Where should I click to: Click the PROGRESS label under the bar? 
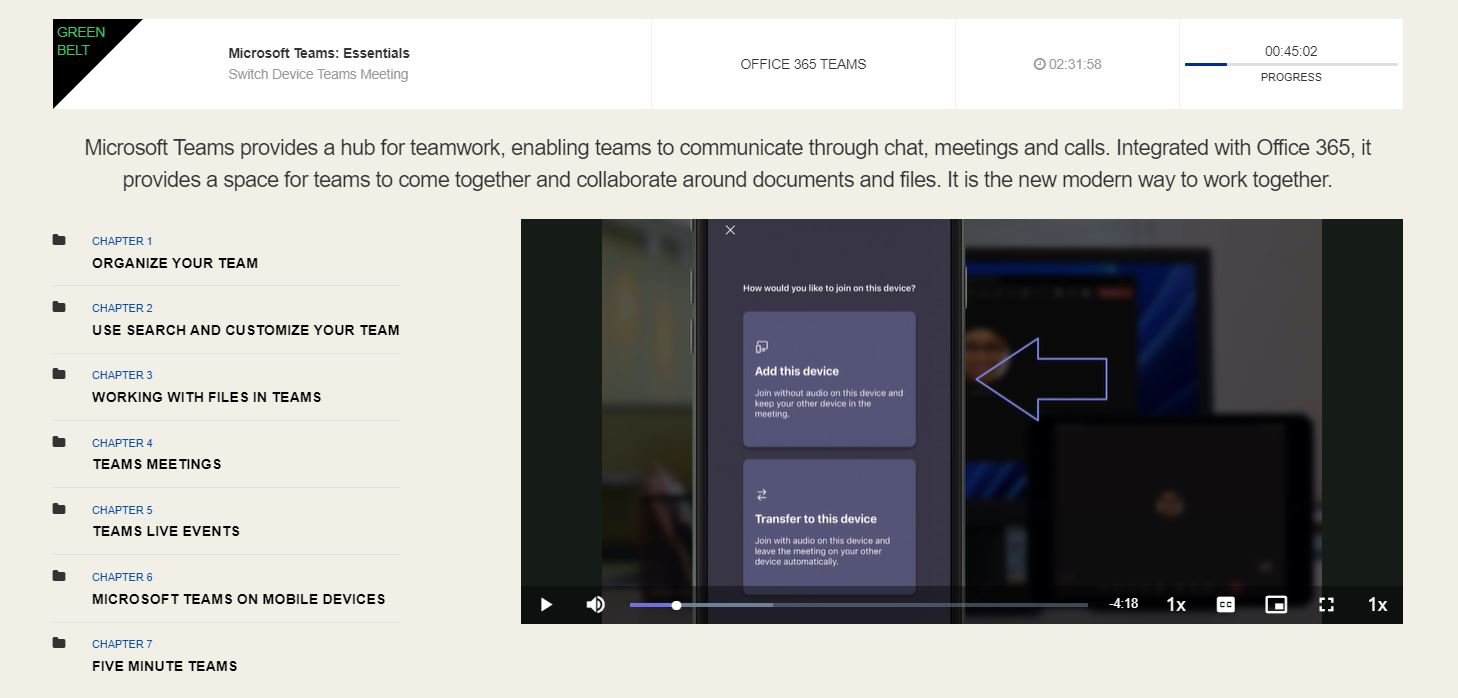tap(1291, 77)
